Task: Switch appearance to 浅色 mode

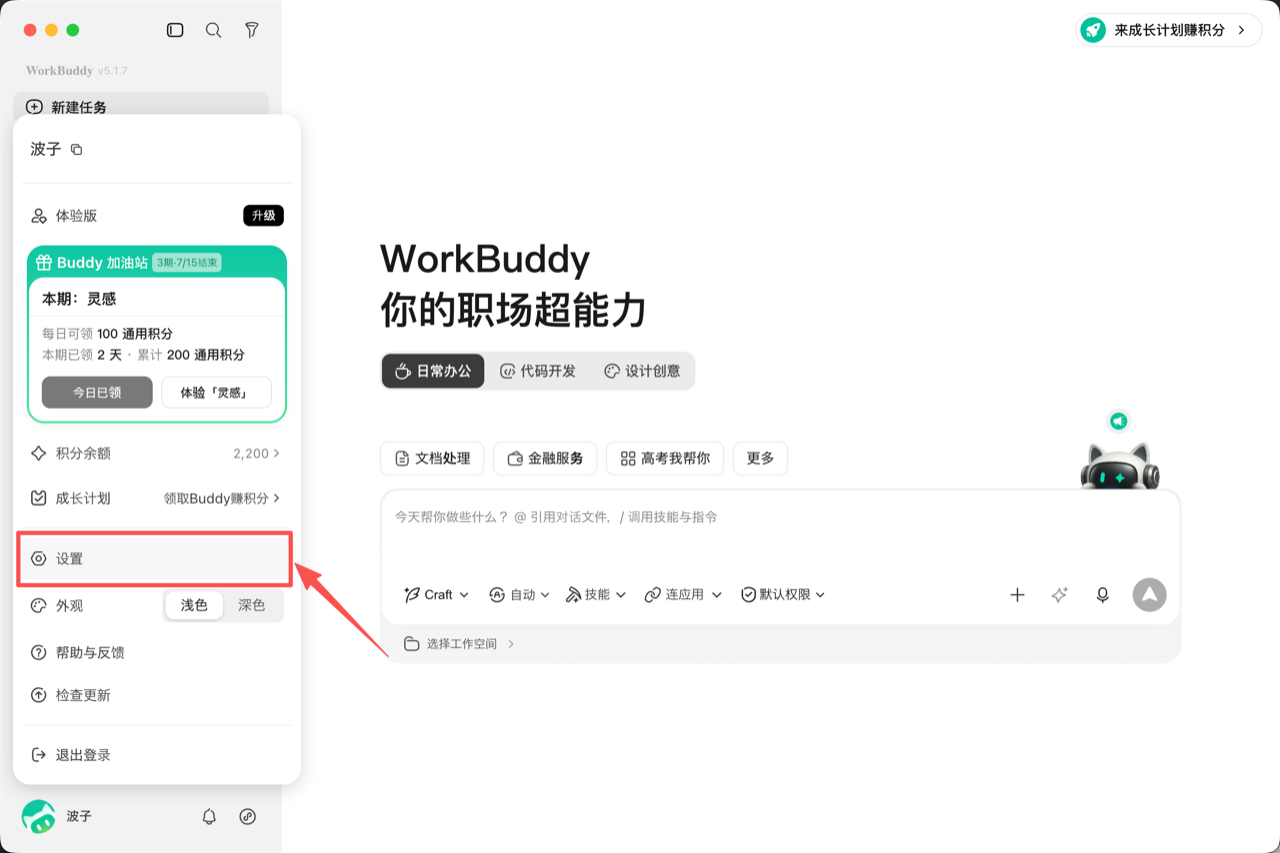Action: coord(194,605)
